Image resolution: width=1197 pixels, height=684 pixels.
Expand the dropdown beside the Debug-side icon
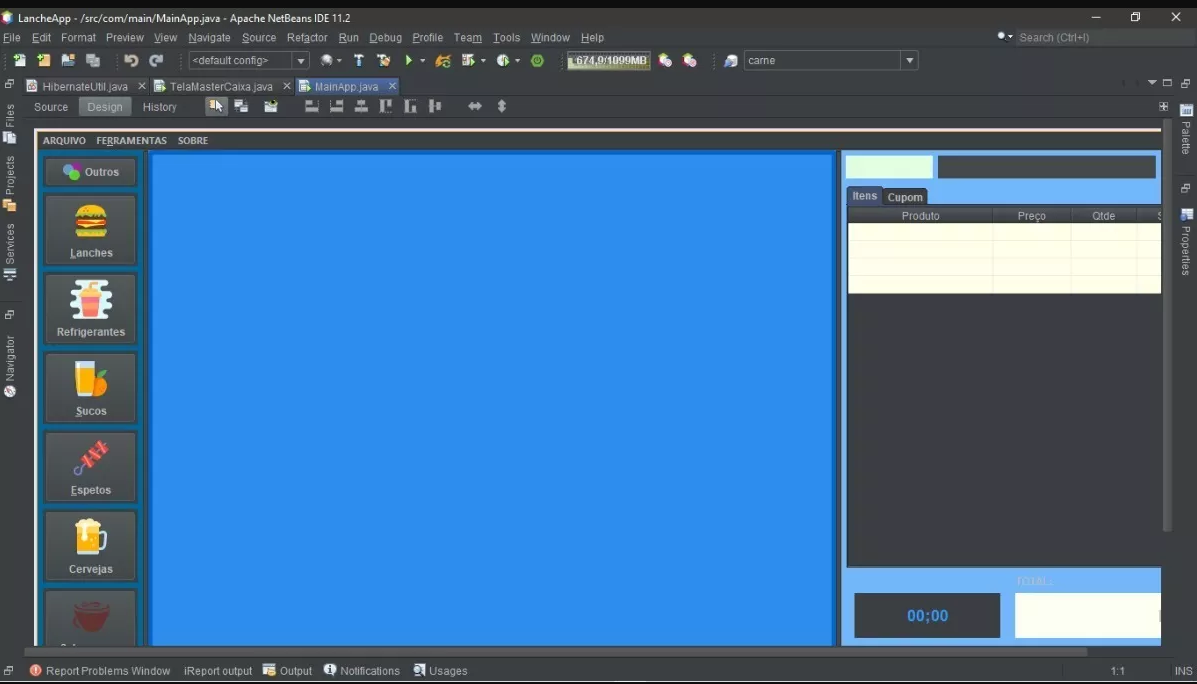483,60
